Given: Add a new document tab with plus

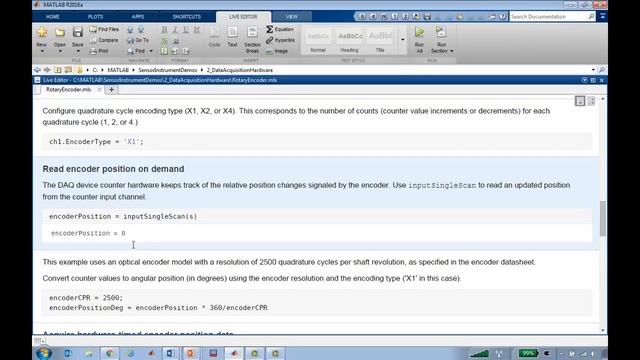Looking at the screenshot, I should pos(111,90).
